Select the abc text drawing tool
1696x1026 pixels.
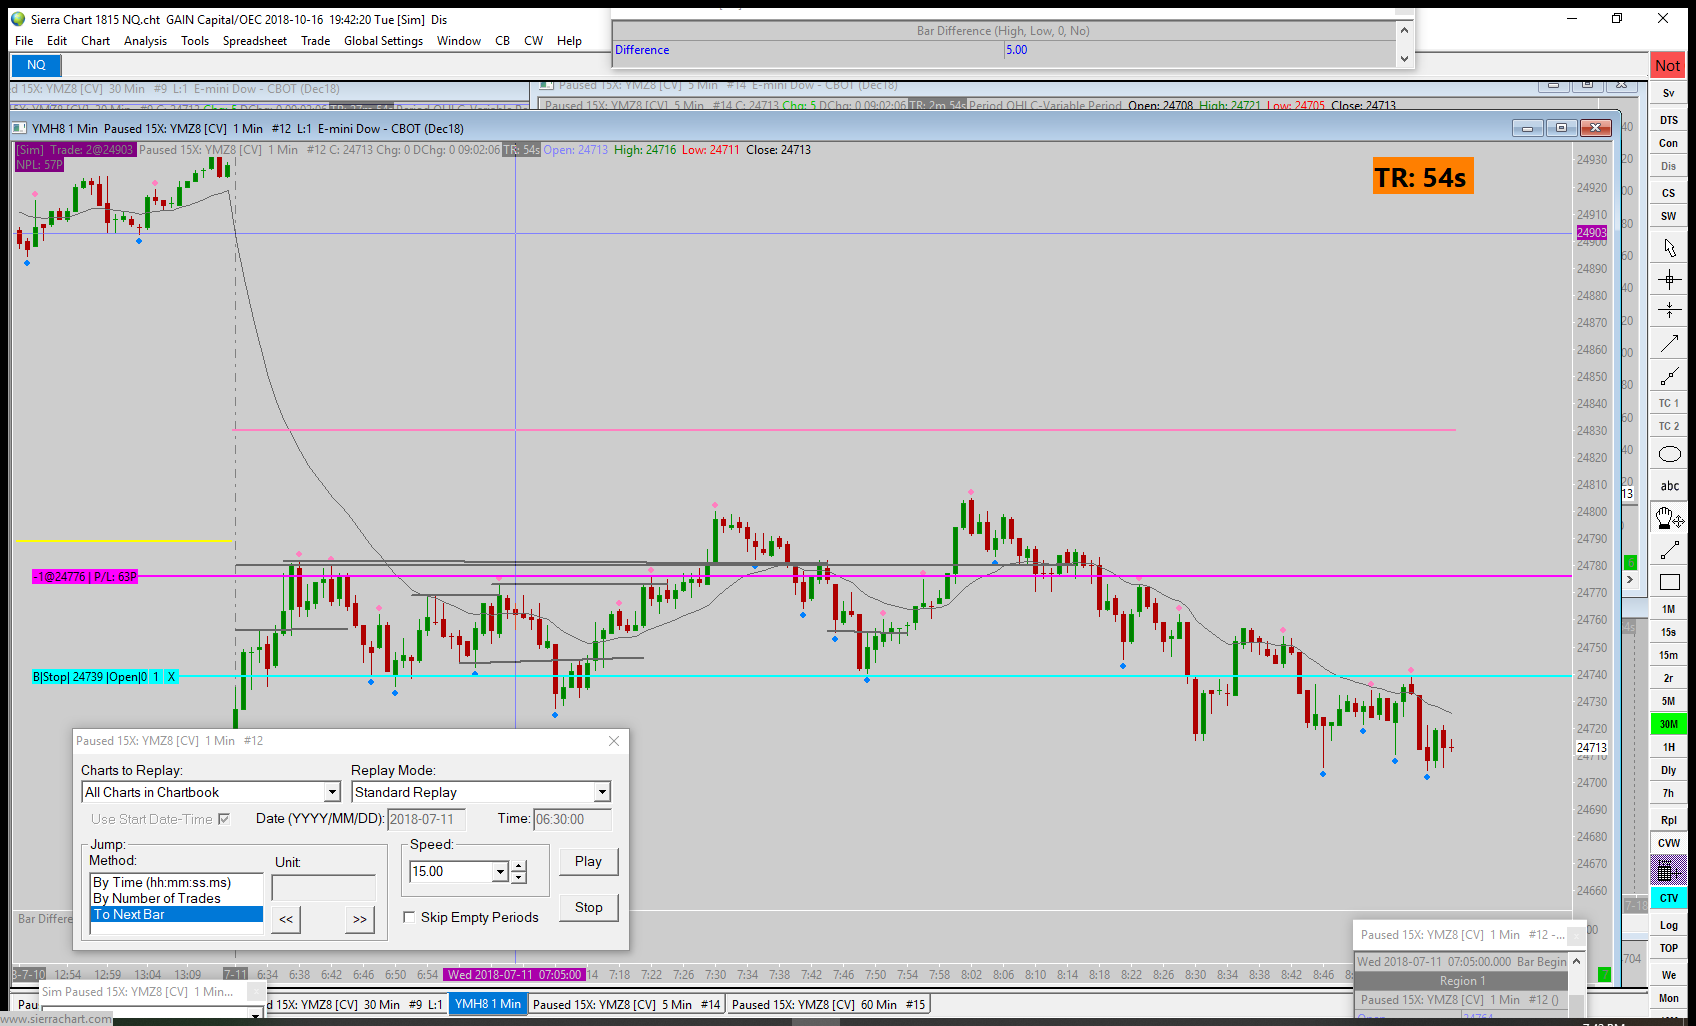click(1669, 486)
